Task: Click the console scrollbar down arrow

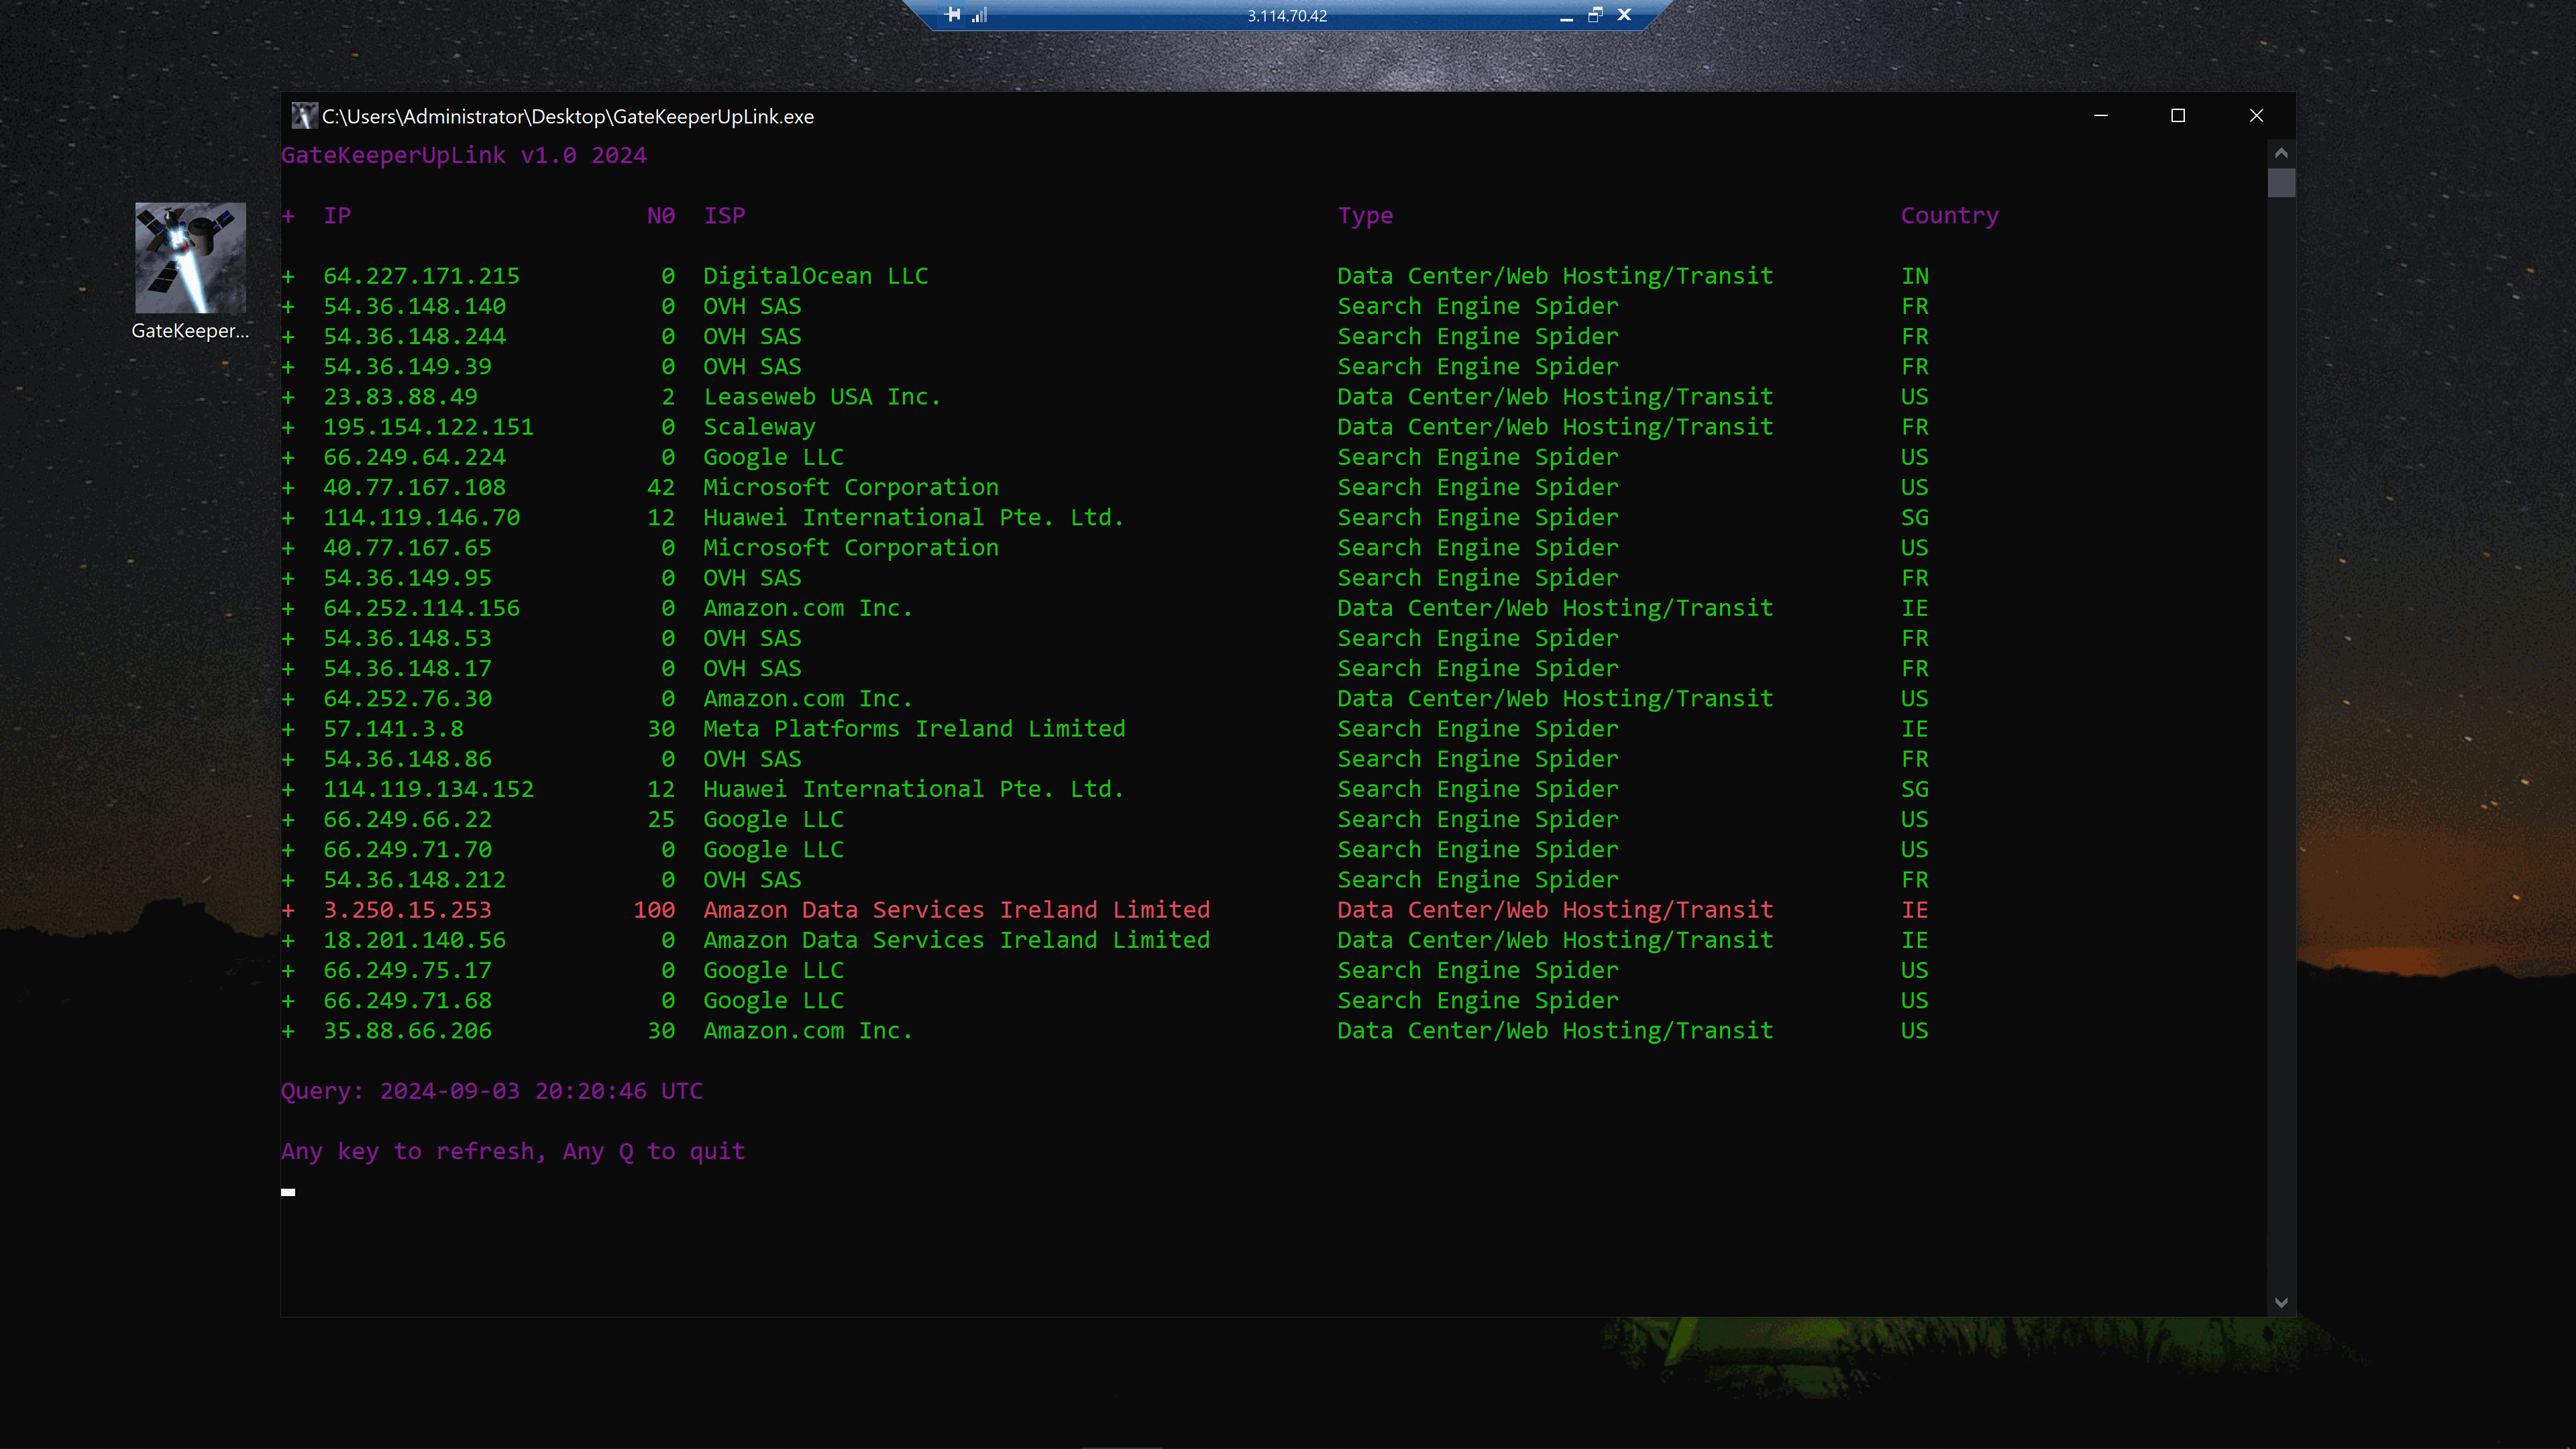Action: coord(2281,1302)
